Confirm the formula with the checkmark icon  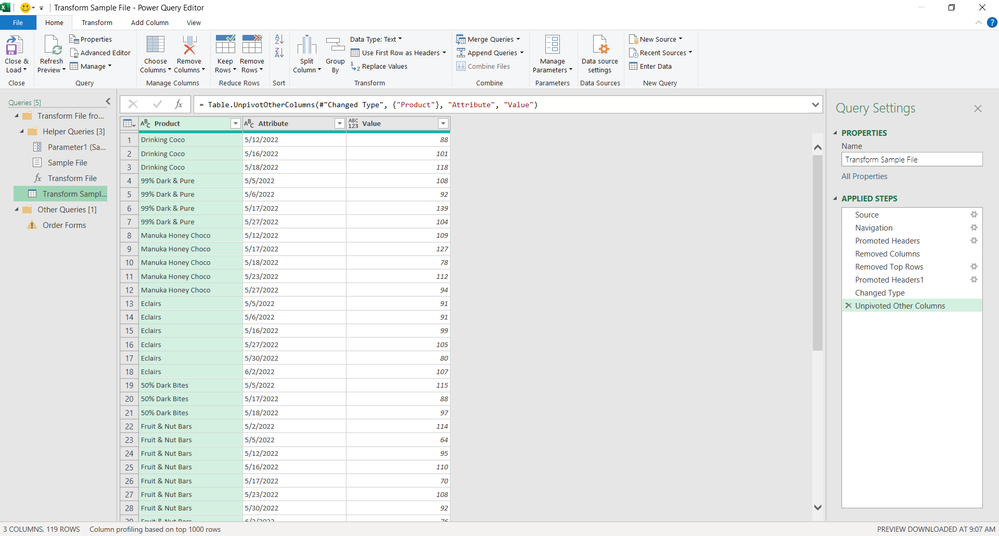[157, 105]
